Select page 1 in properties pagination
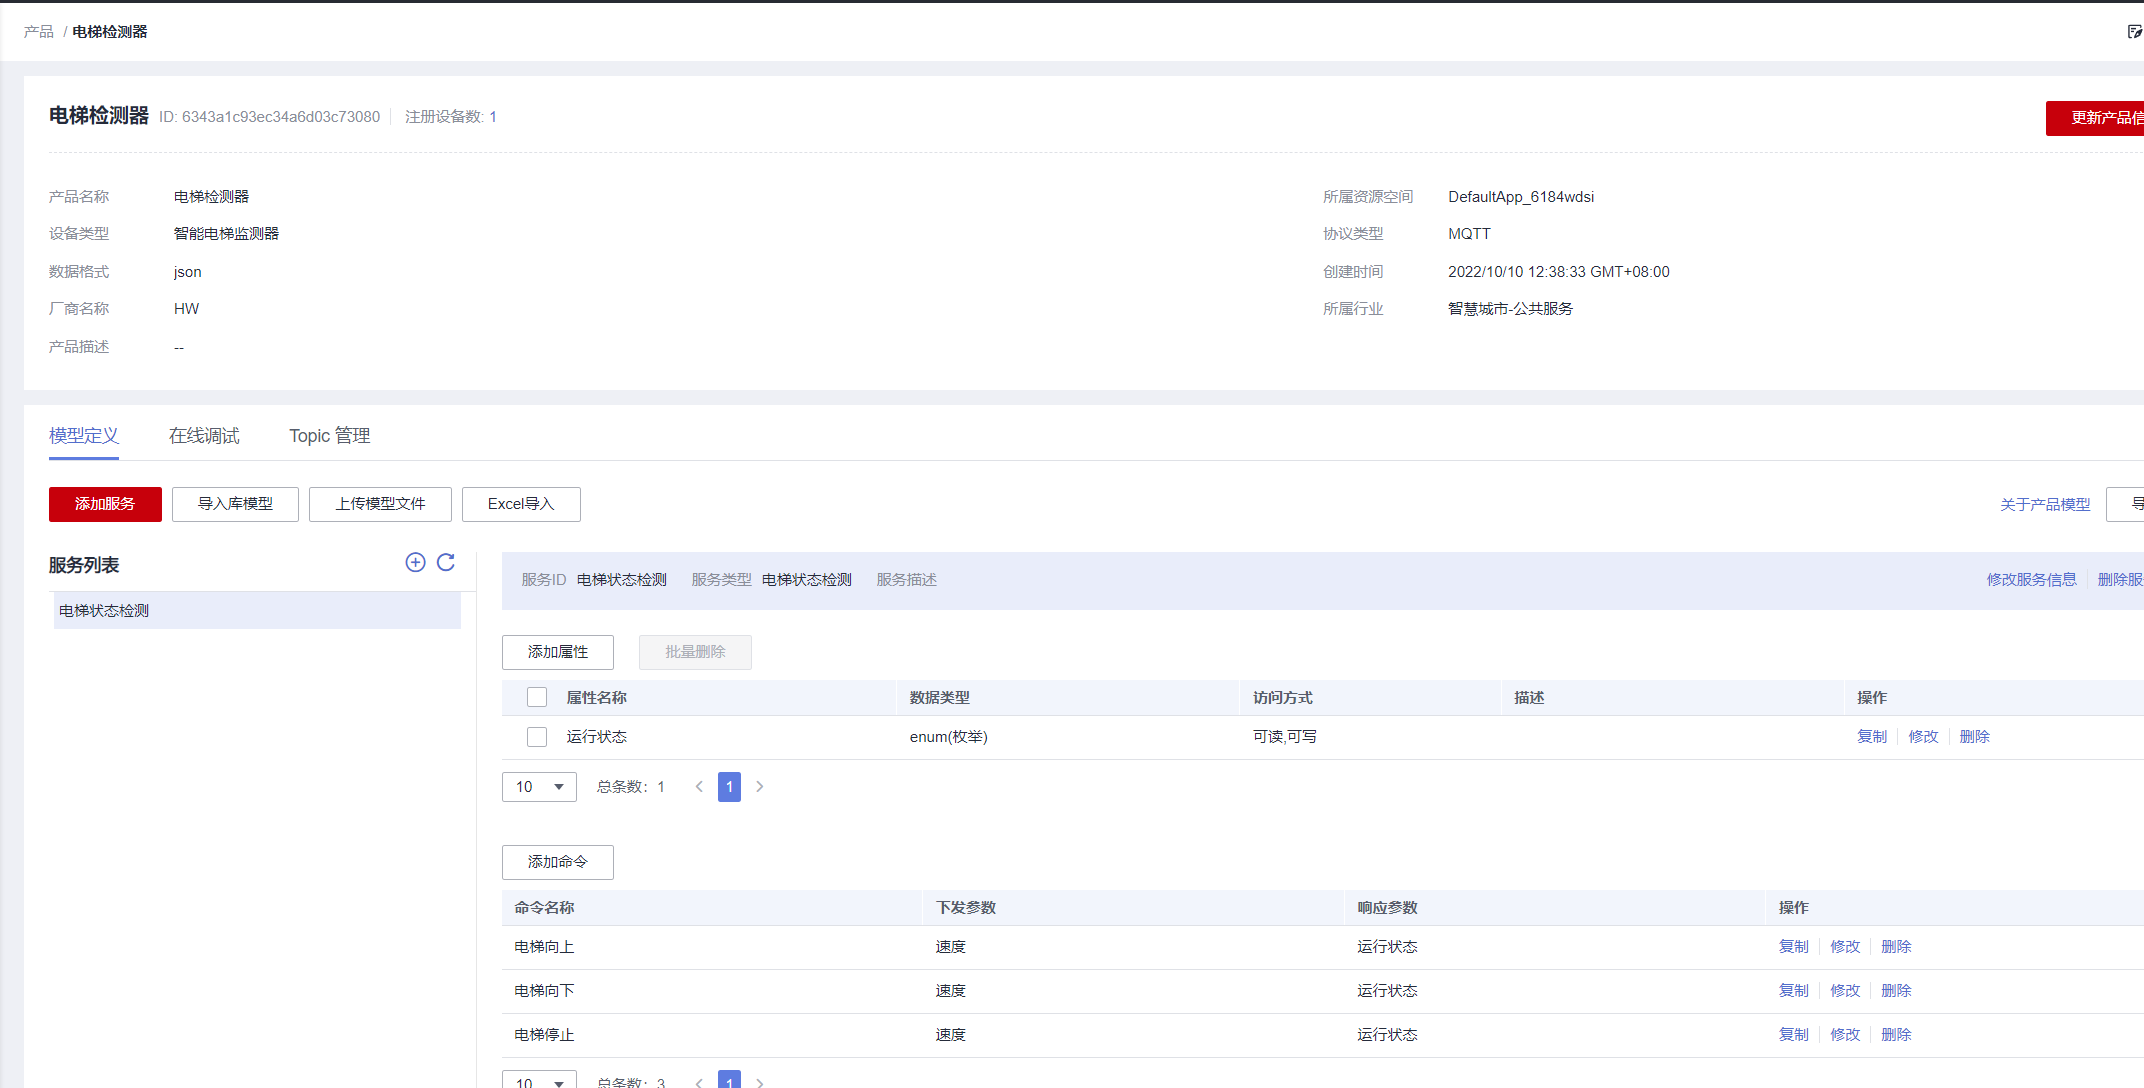 (x=729, y=787)
